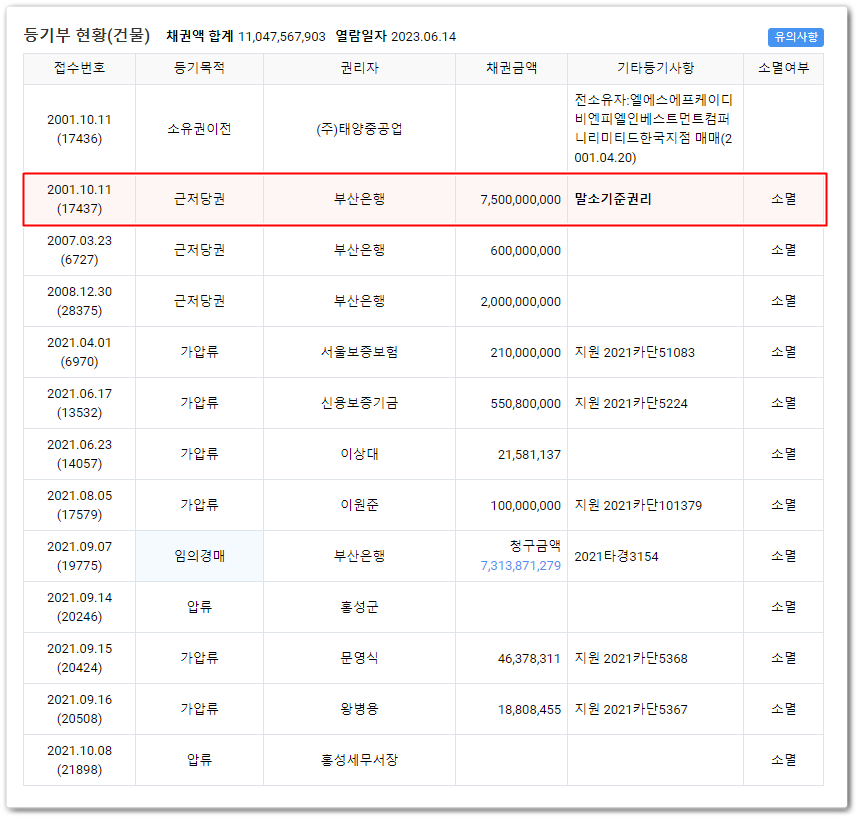Click 소멸 in the 홍성세무서장 row

coord(783,760)
